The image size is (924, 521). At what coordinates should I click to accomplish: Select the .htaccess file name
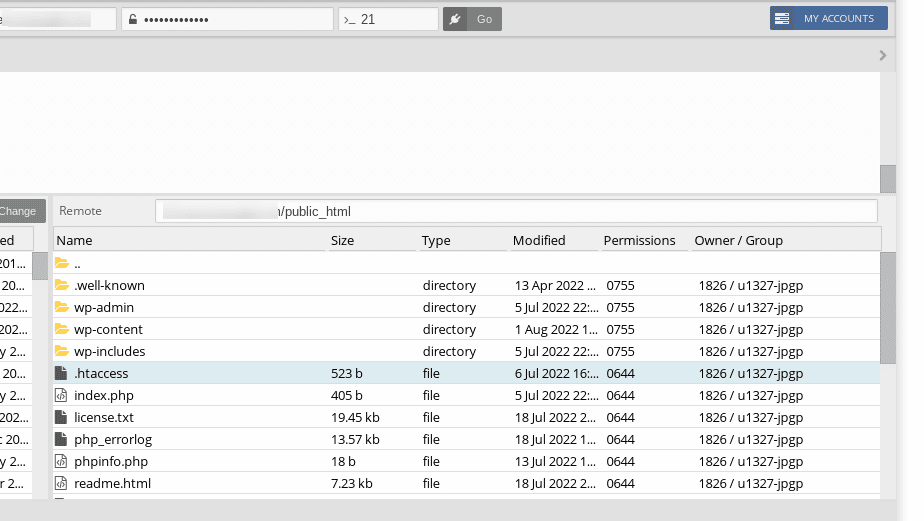point(101,373)
